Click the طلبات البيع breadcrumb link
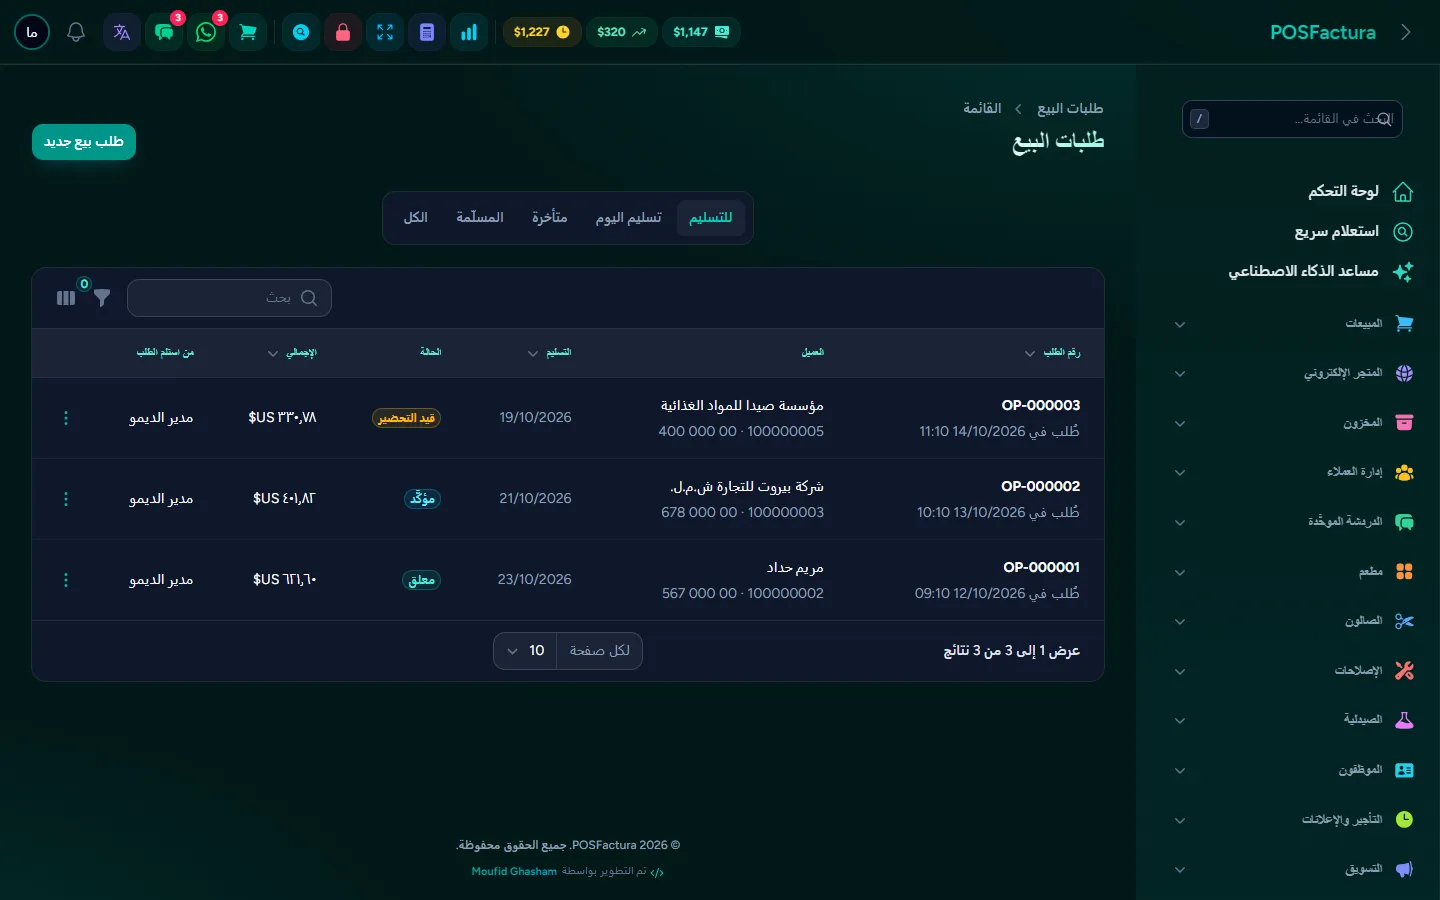This screenshot has width=1440, height=900. pyautogui.click(x=1070, y=108)
